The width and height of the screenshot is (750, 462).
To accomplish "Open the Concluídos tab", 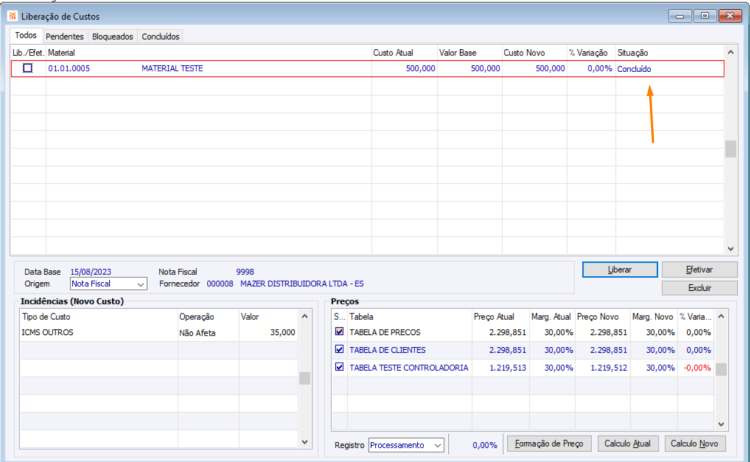I will (160, 36).
